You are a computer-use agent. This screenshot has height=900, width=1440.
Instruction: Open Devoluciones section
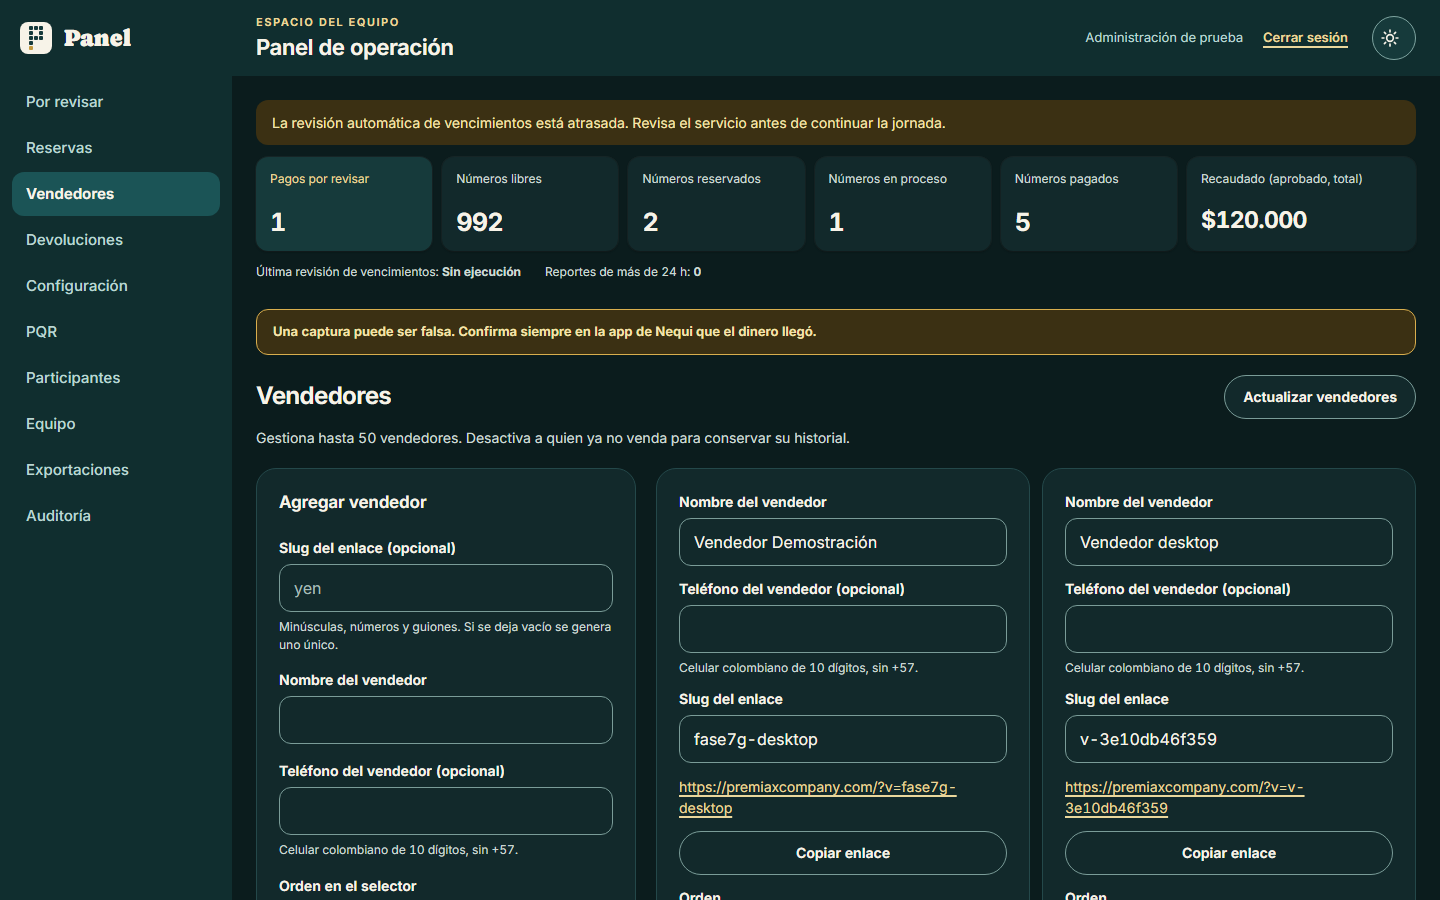tap(116, 240)
